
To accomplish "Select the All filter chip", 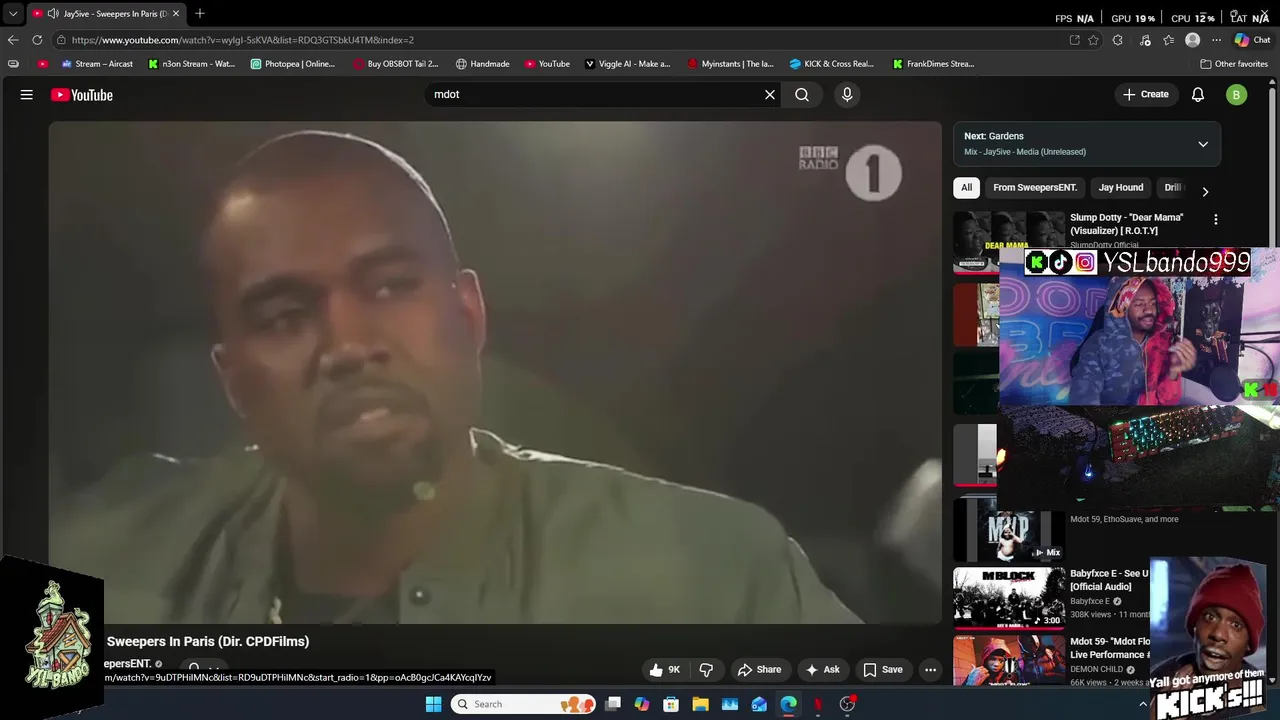I will pos(966,187).
